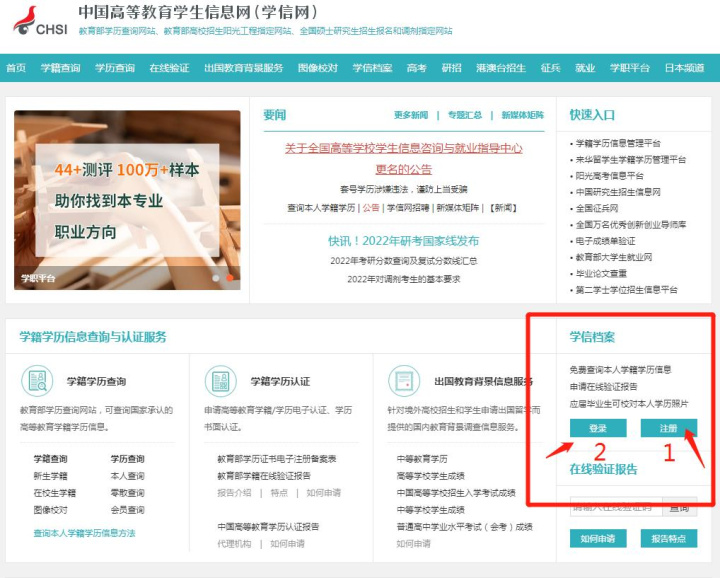Open 出国教育背景服务 in the nav bar
This screenshot has width=720, height=578.
(244, 68)
